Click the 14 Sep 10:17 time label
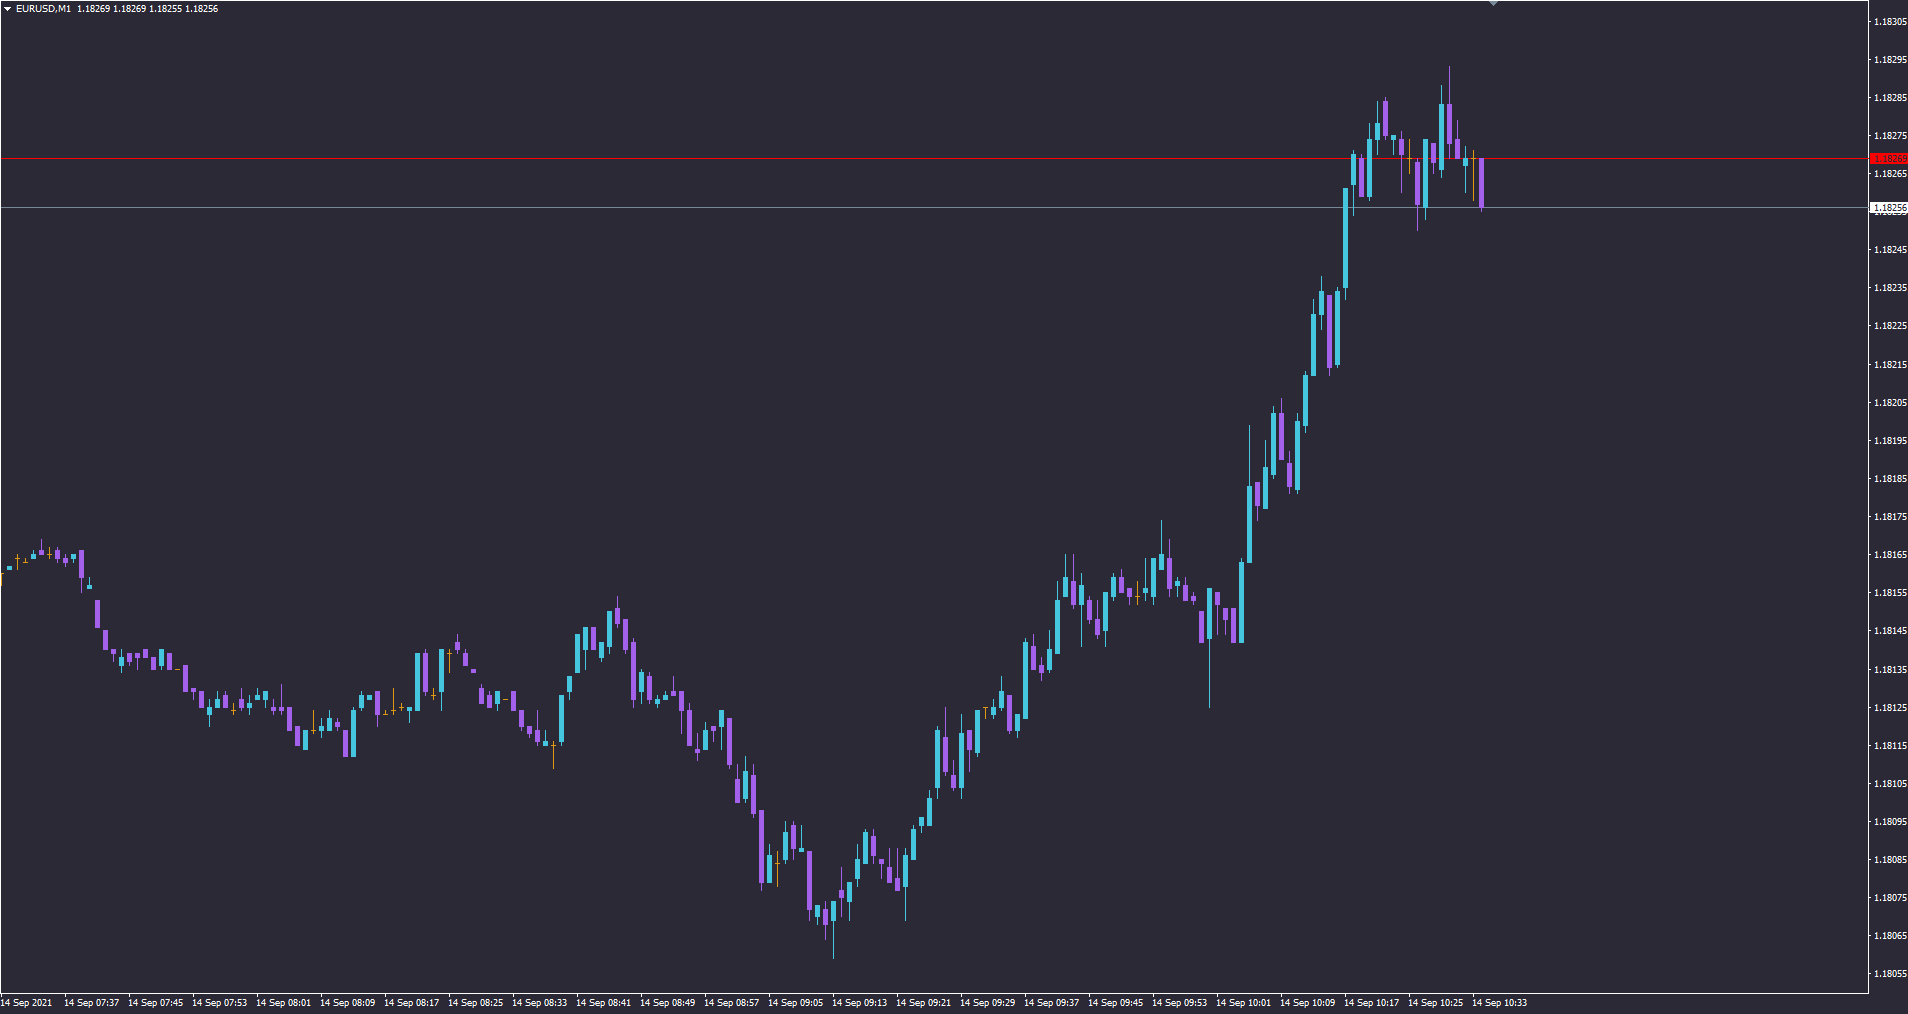1908x1014 pixels. coord(1371,1003)
